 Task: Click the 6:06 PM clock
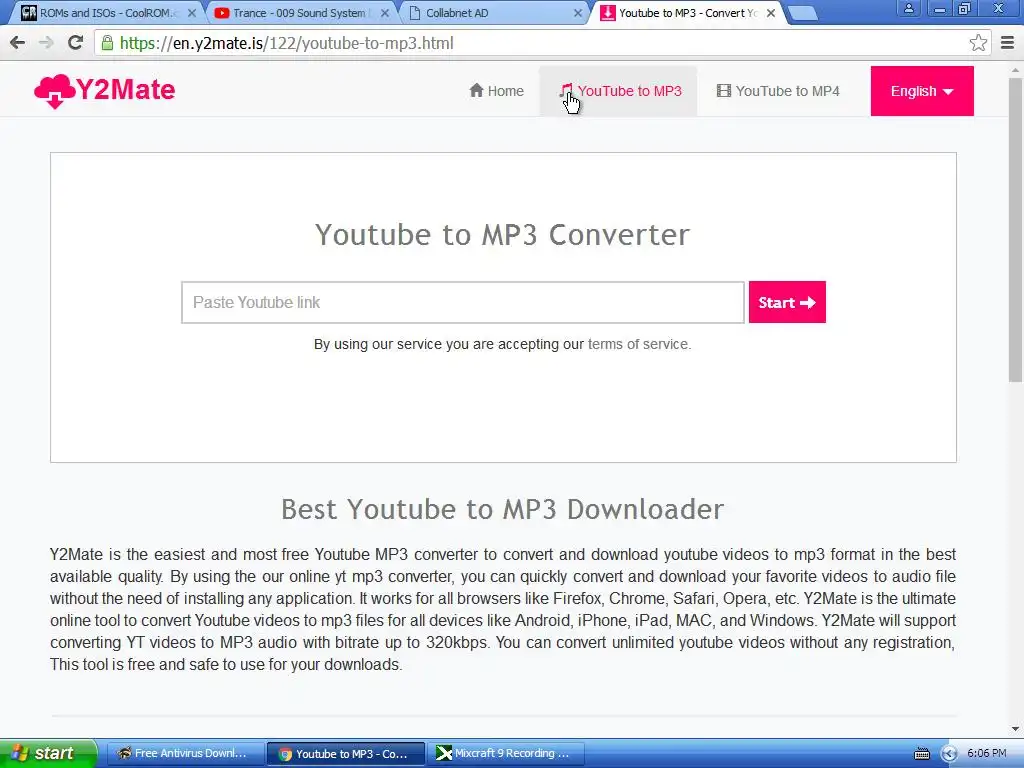pos(987,753)
